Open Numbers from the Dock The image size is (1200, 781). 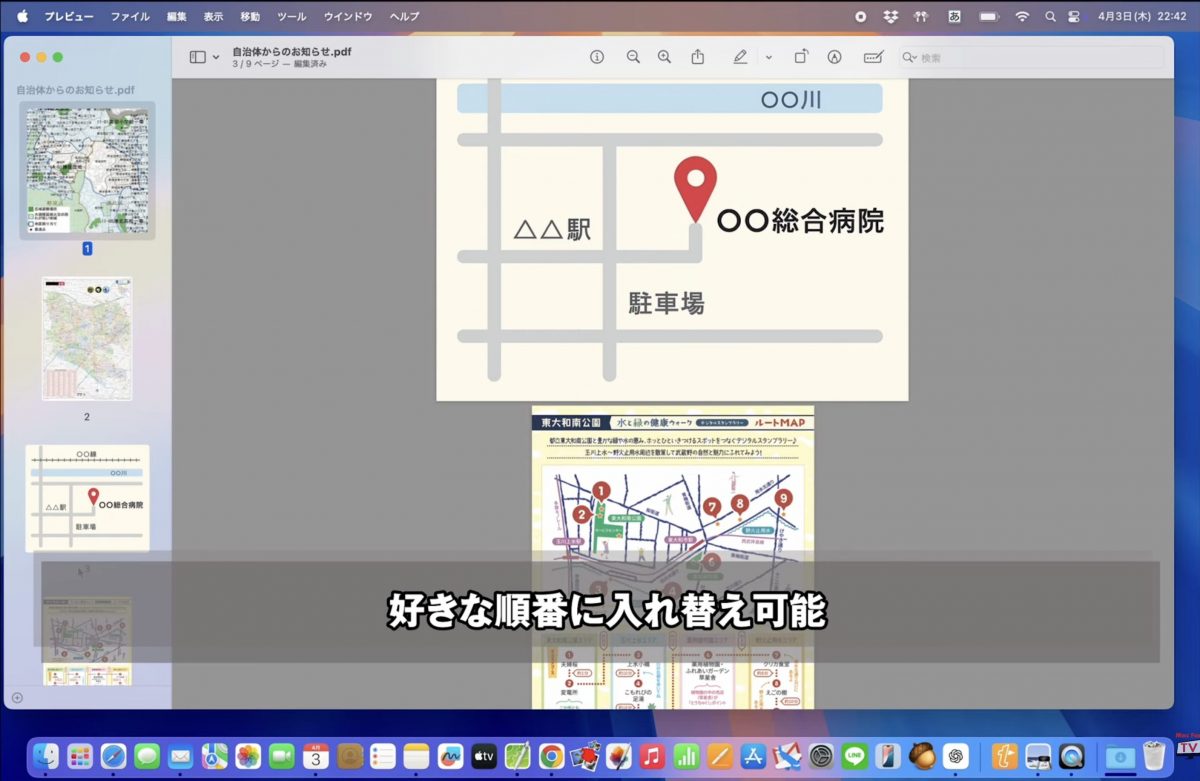pos(686,756)
